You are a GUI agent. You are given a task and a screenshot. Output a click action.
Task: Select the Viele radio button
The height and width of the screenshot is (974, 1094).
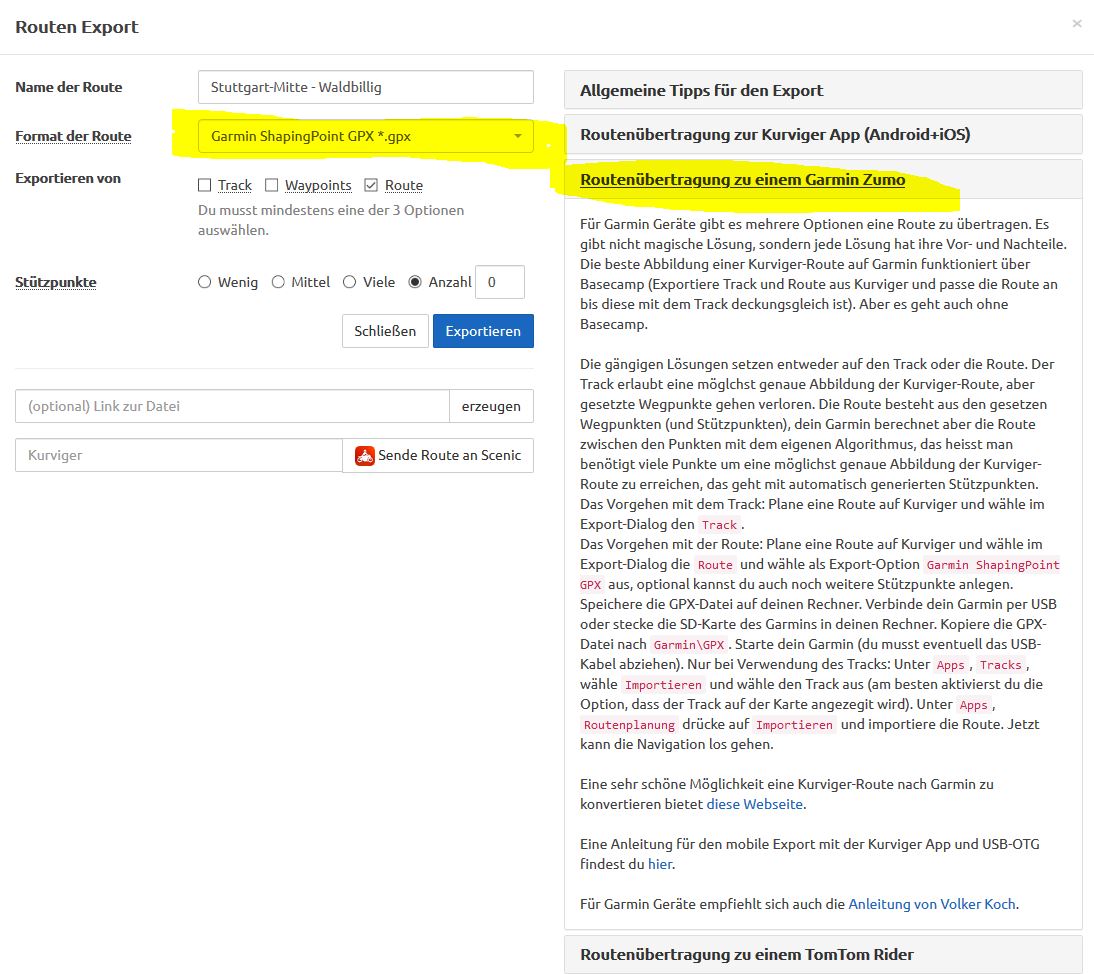click(350, 282)
